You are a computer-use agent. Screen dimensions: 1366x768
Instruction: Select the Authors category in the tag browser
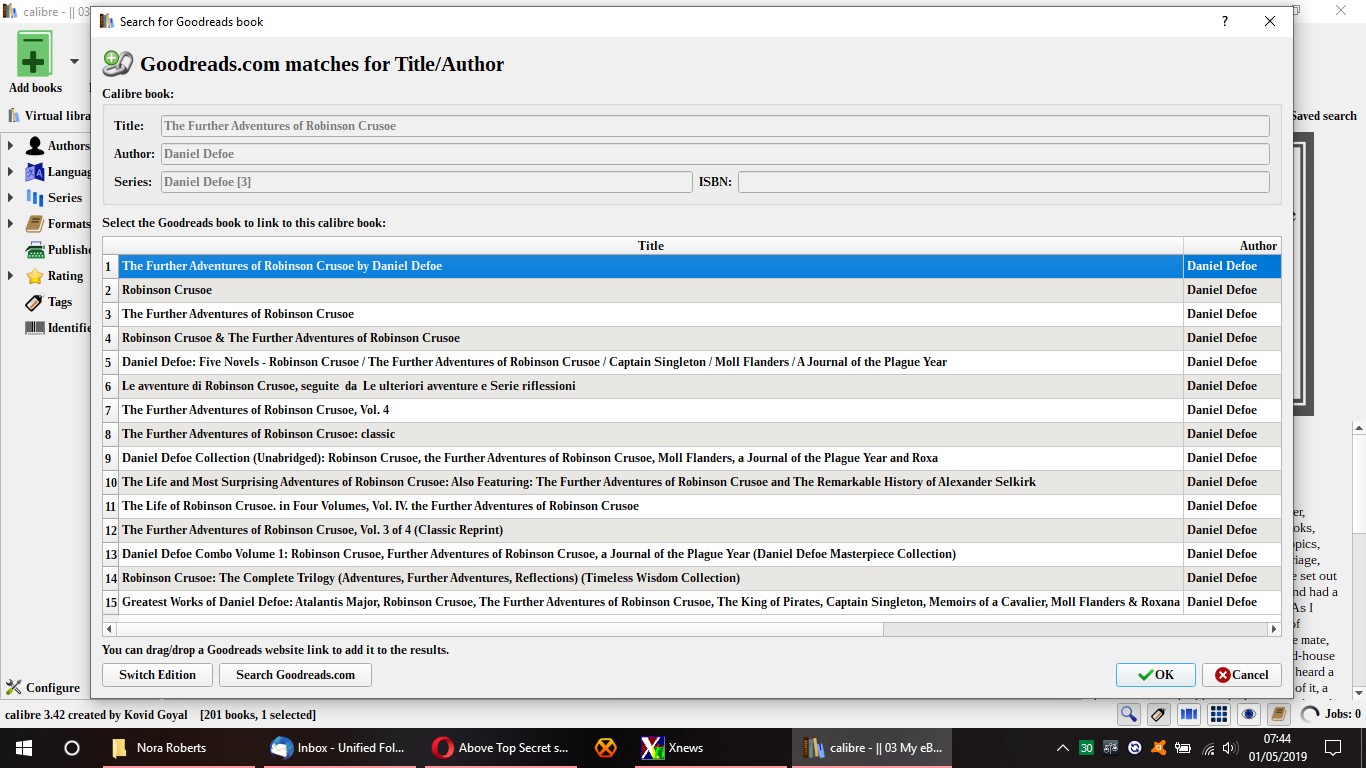57,146
